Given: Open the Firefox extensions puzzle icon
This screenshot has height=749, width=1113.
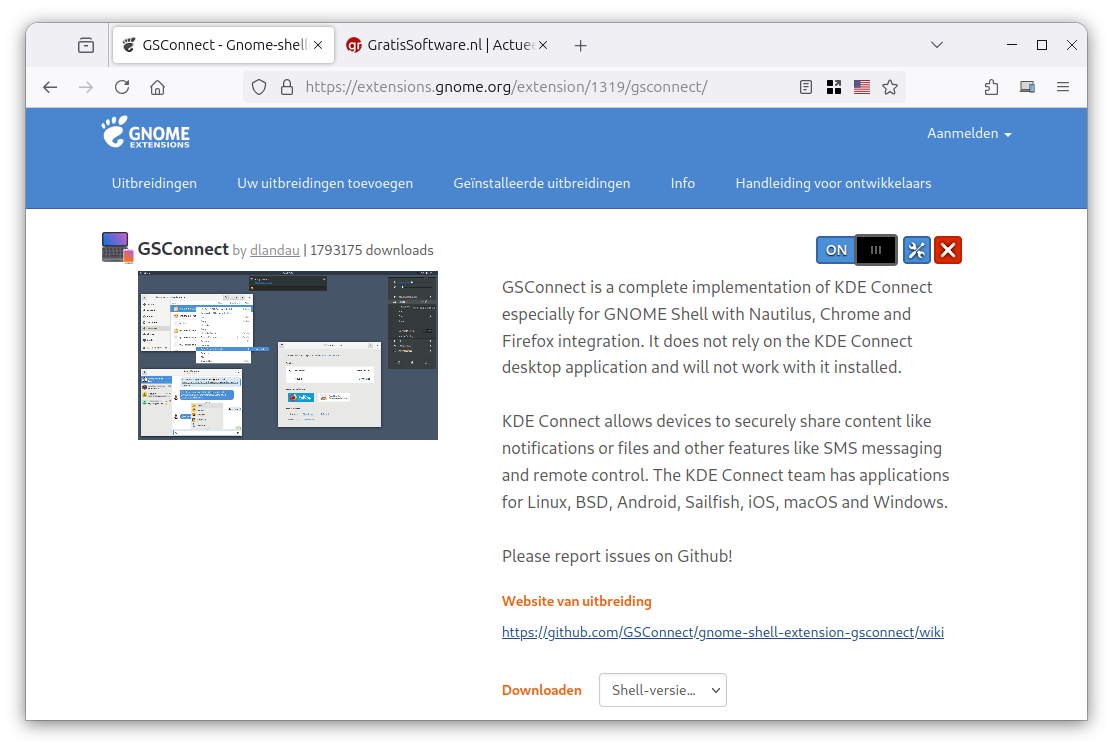Looking at the screenshot, I should (x=991, y=87).
